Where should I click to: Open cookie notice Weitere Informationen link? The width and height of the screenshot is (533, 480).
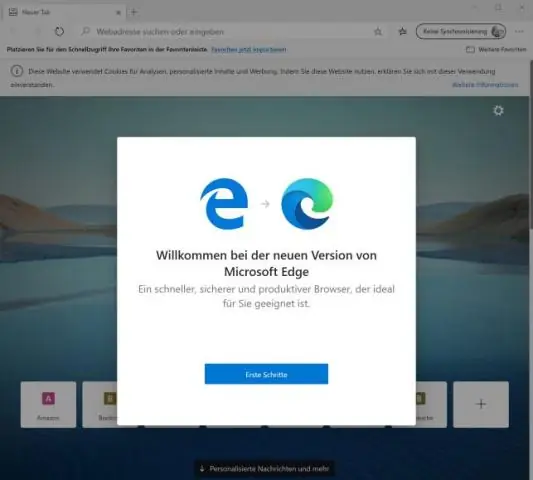tap(485, 85)
